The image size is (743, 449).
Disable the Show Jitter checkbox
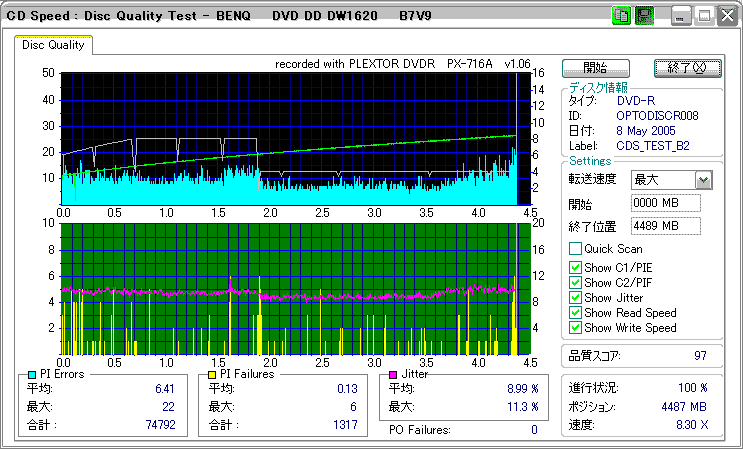575,298
